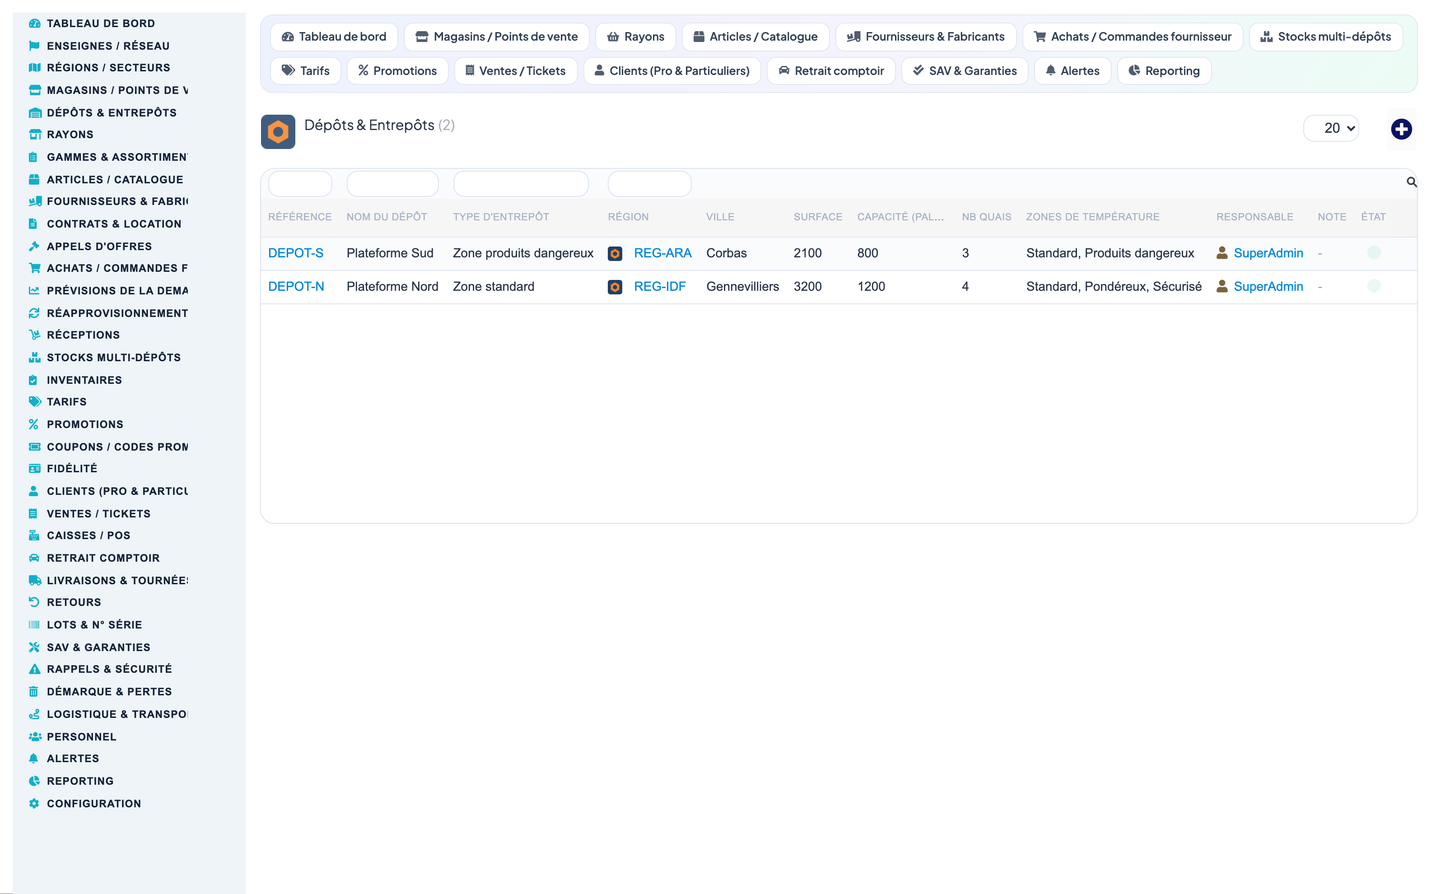Click the Configuration gear icon in sidebar
Screen dimensions: 1445x894
[x=34, y=804]
